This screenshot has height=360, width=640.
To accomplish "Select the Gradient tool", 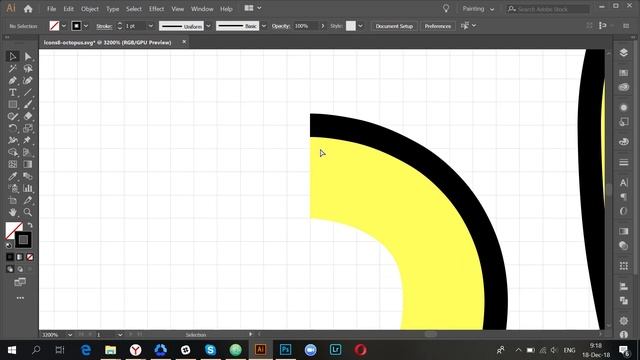I will click(x=28, y=164).
